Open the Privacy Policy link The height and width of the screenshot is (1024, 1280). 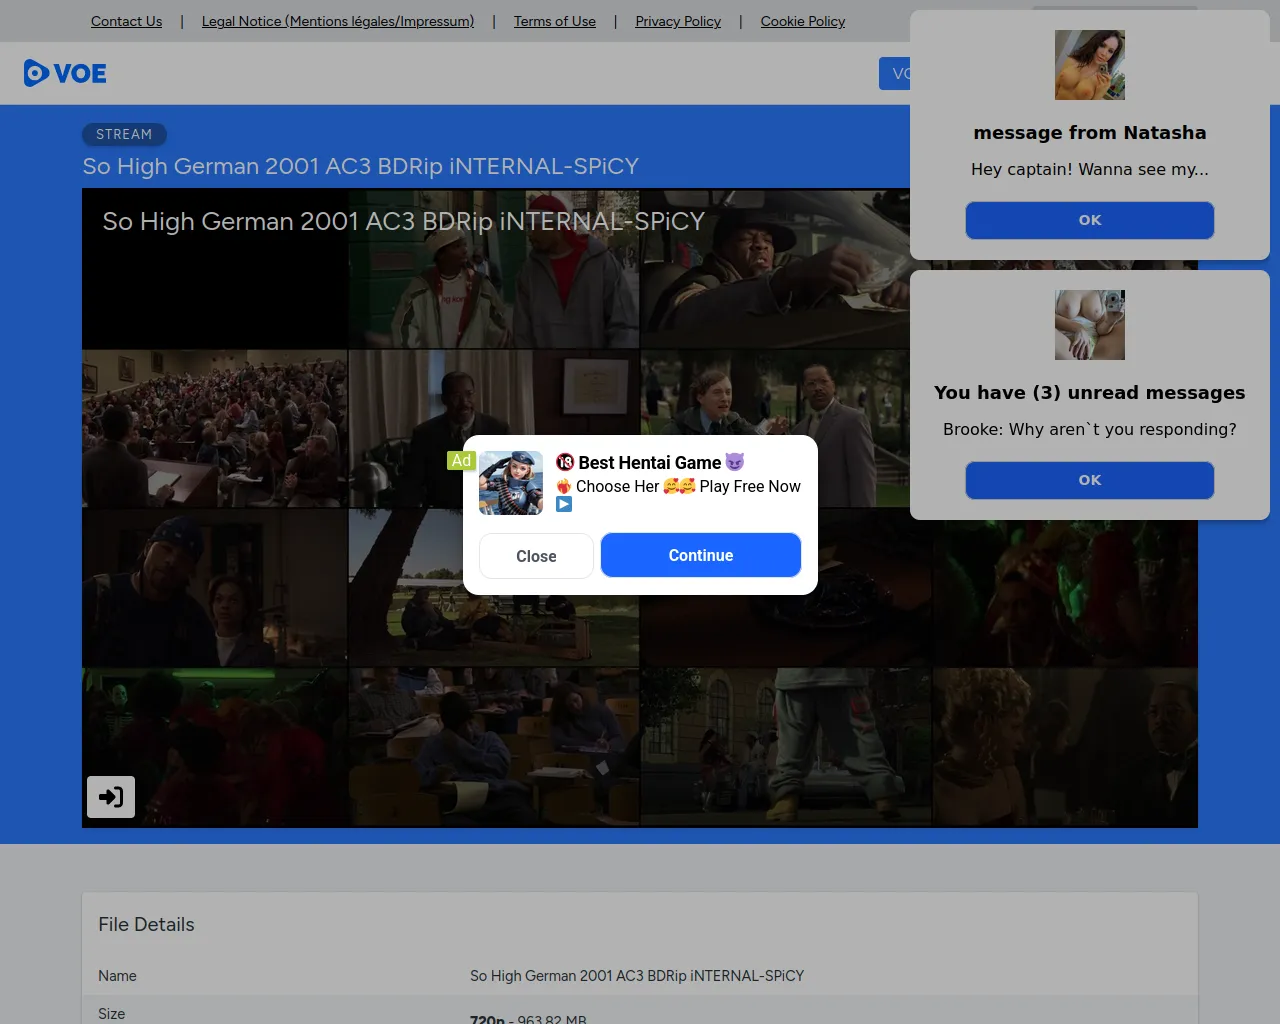tap(678, 21)
